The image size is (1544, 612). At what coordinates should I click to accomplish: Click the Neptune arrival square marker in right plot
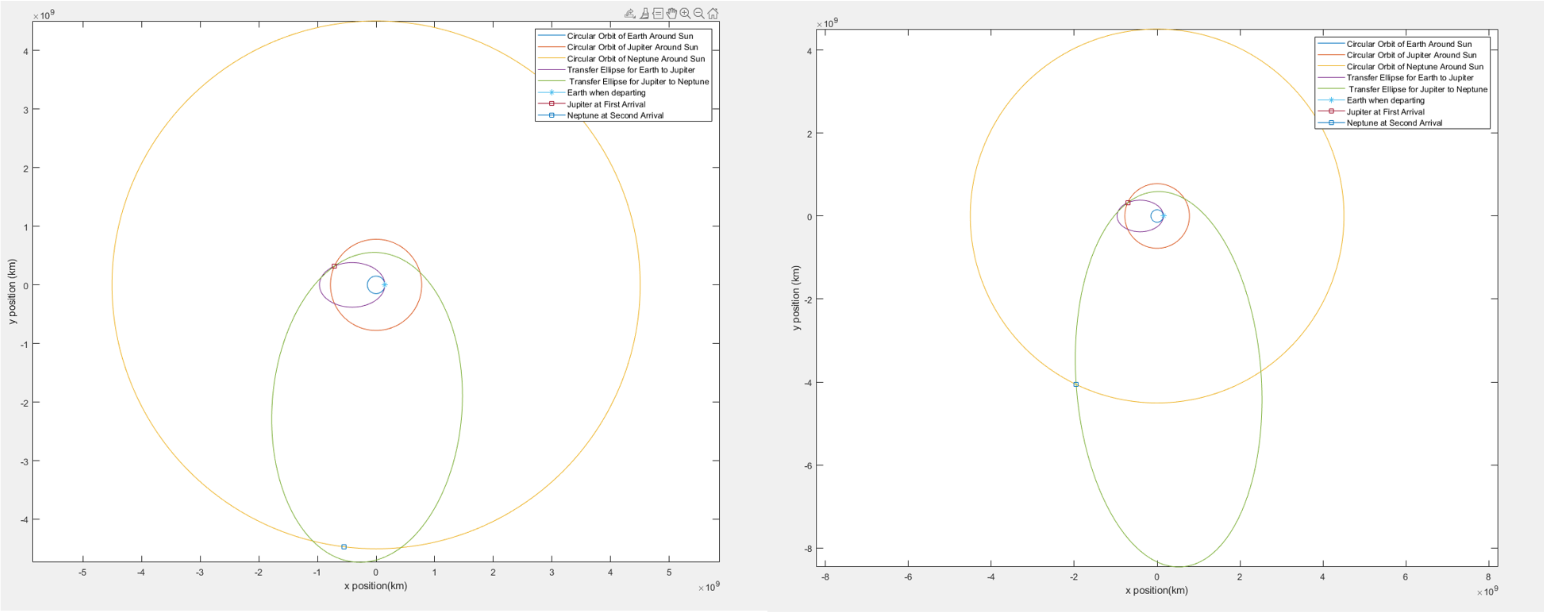1076,384
